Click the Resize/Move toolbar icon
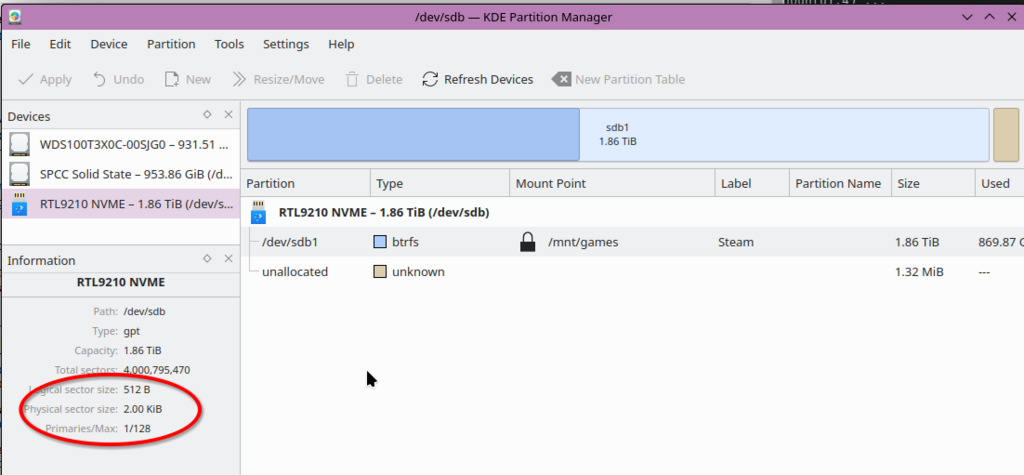Viewport: 1024px width, 475px height. 239,79
